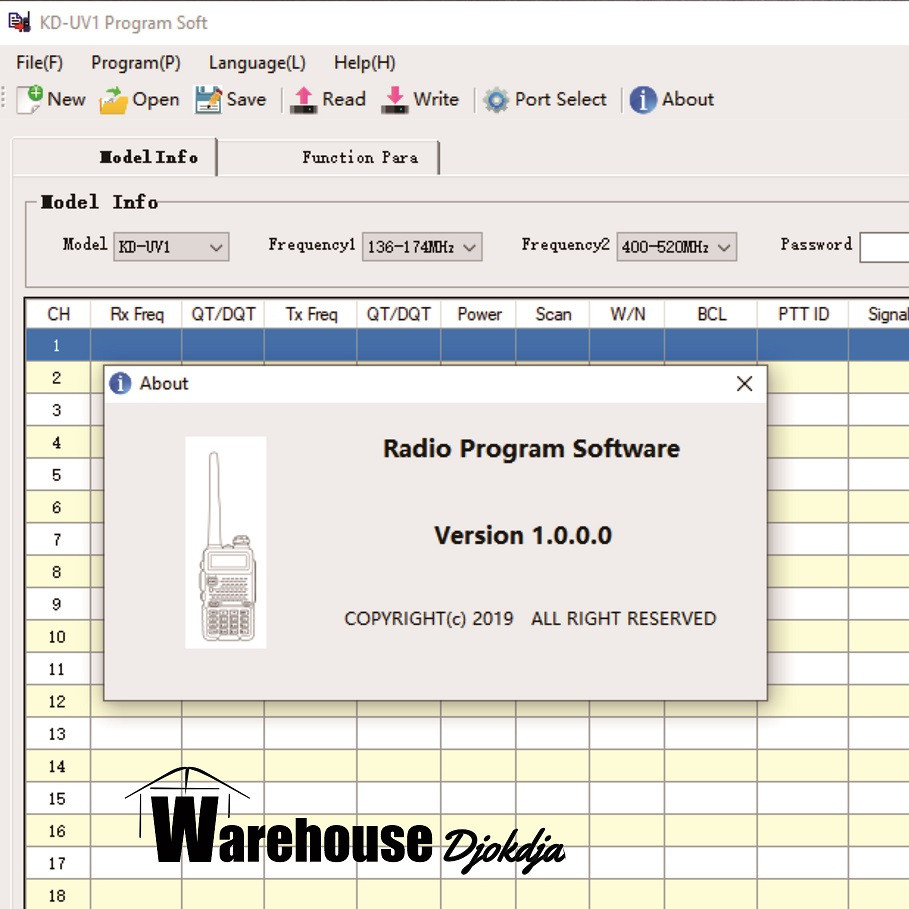This screenshot has height=909, width=909.
Task: Open the File menu
Action: (38, 62)
